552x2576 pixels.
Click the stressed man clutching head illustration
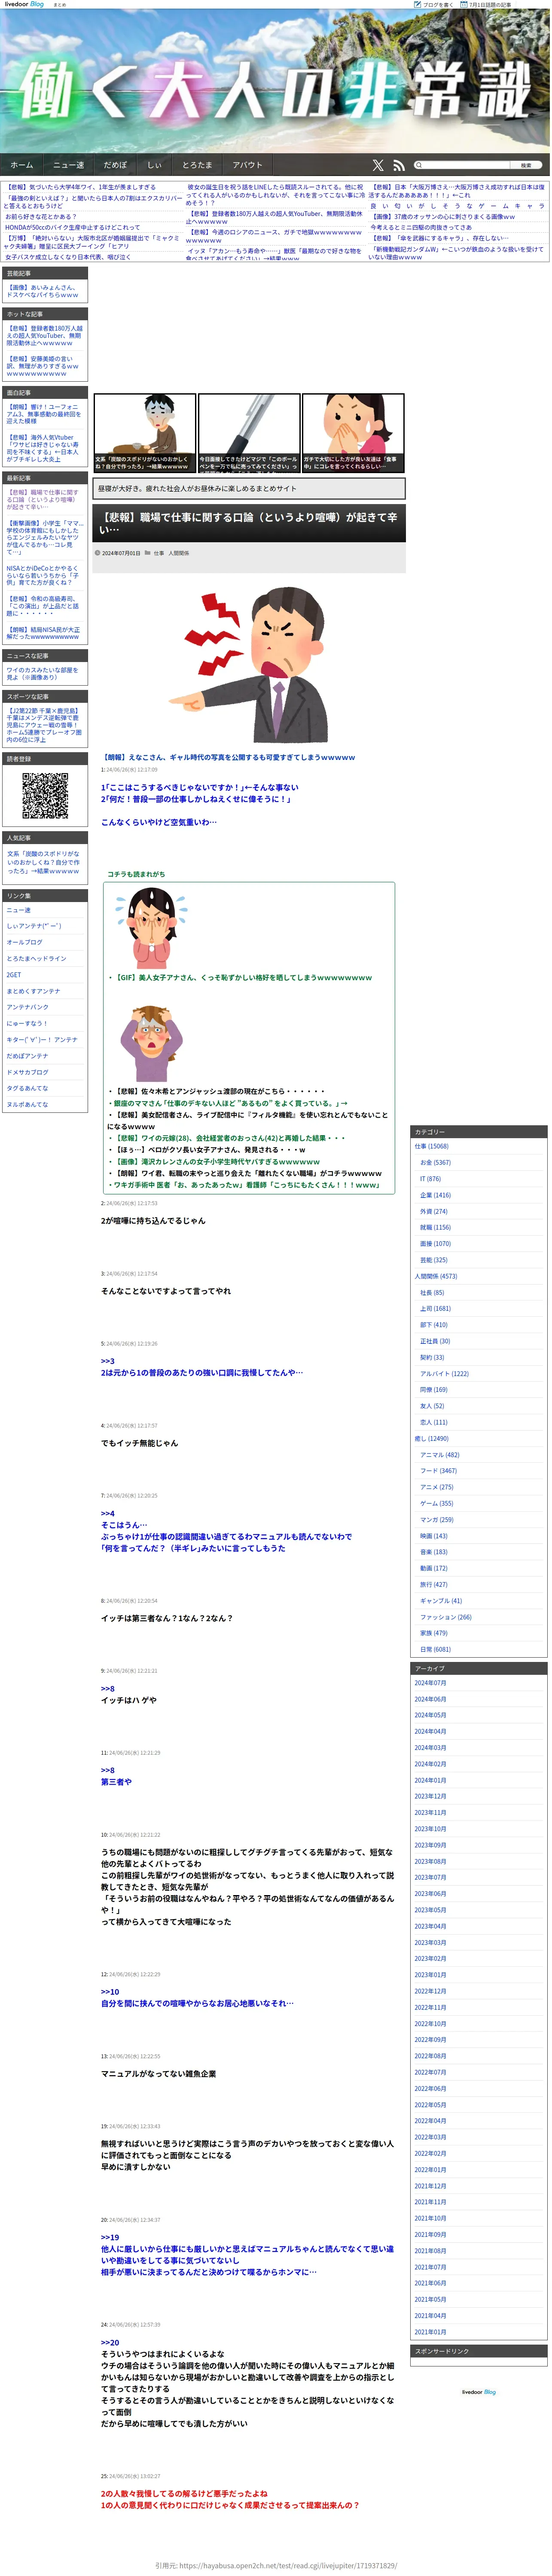(151, 1043)
